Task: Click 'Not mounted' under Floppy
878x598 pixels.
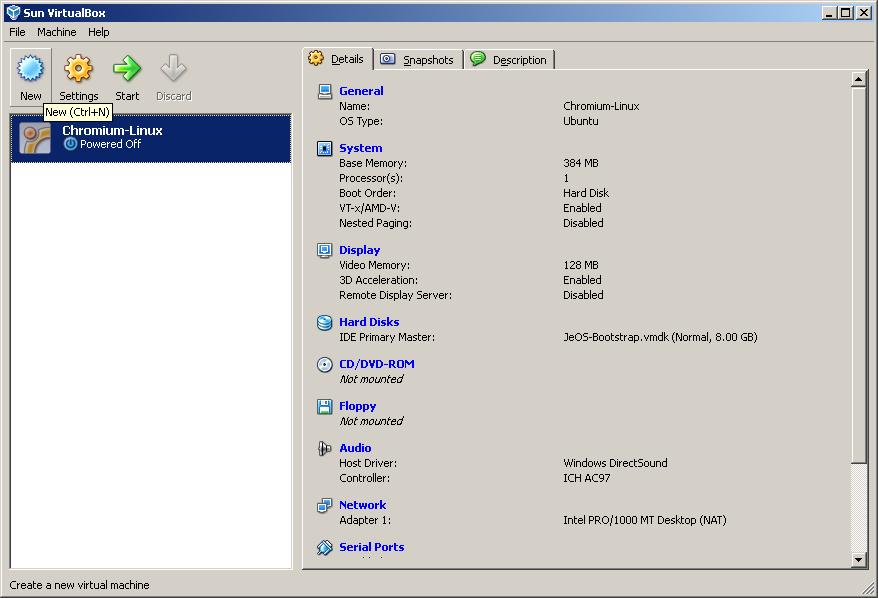Action: 371,421
